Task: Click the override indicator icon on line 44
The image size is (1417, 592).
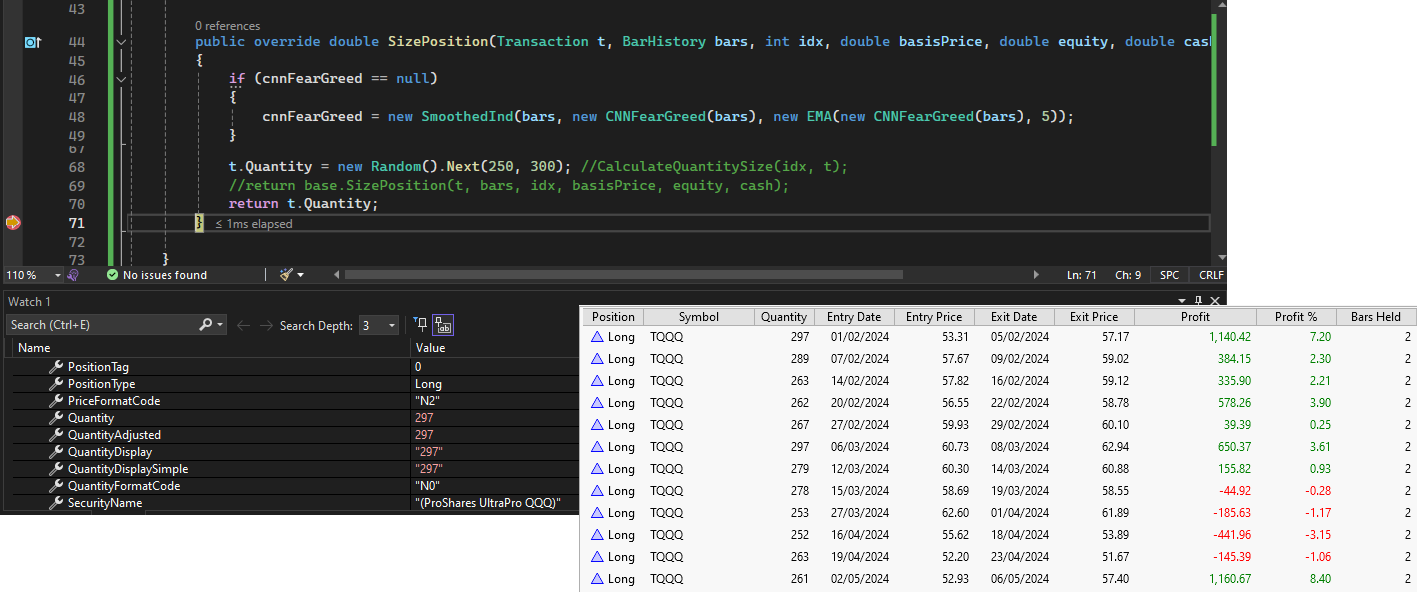Action: tap(32, 42)
